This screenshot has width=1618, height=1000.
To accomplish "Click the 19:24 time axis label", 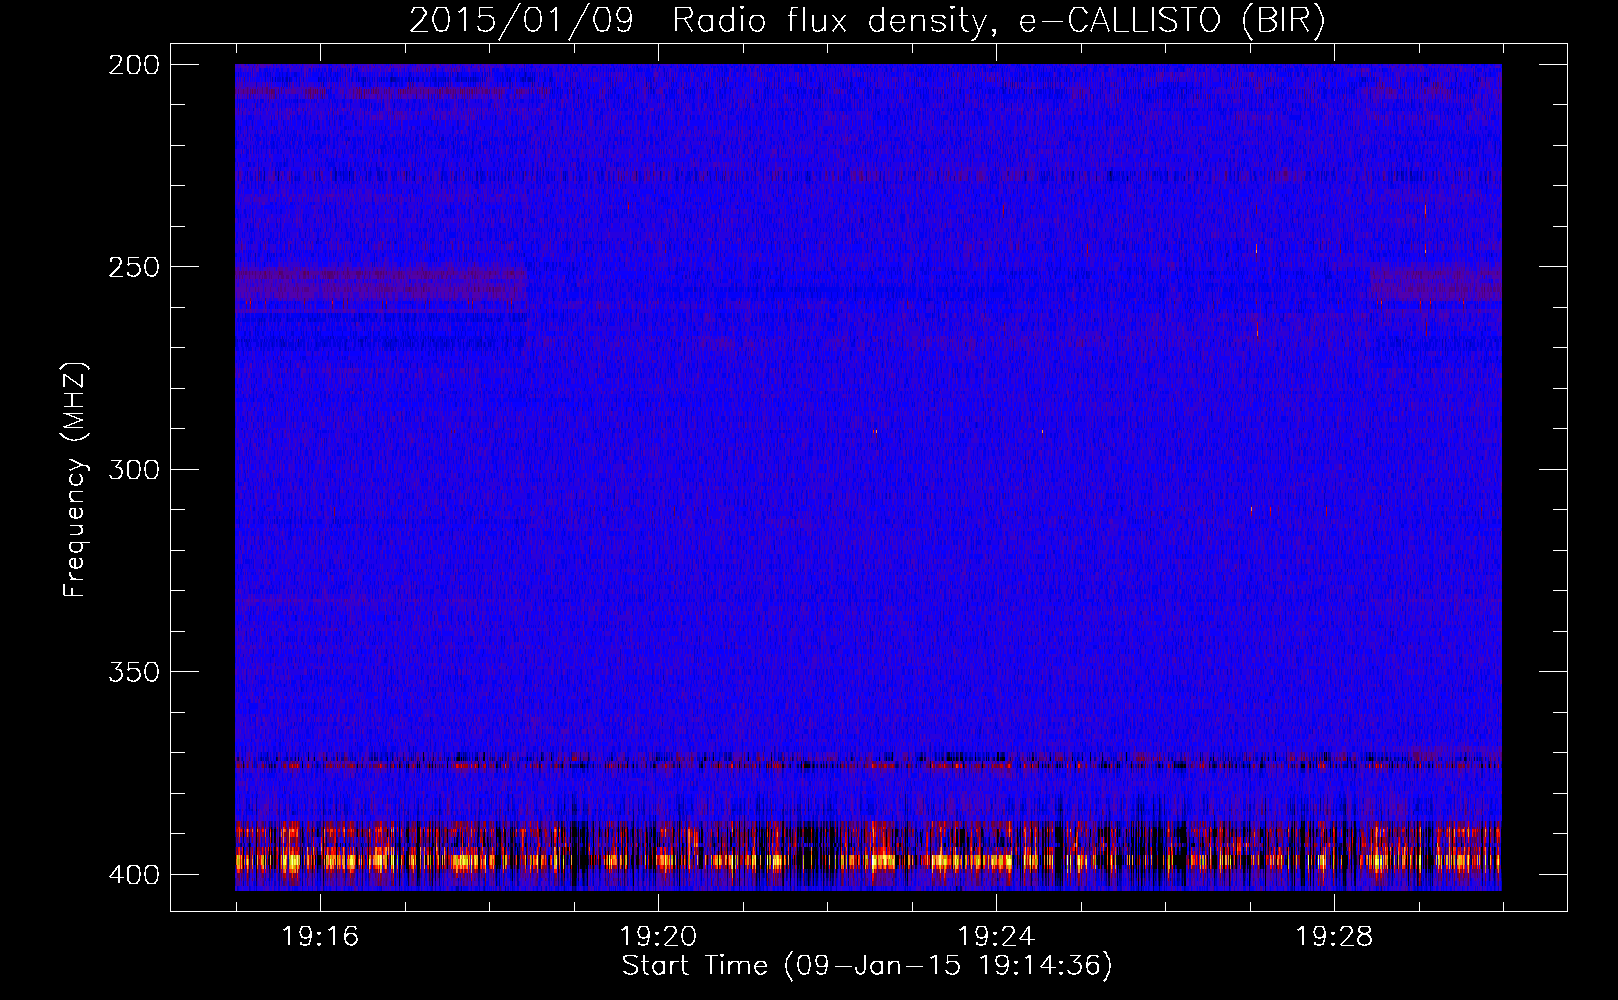I will pyautogui.click(x=996, y=937).
